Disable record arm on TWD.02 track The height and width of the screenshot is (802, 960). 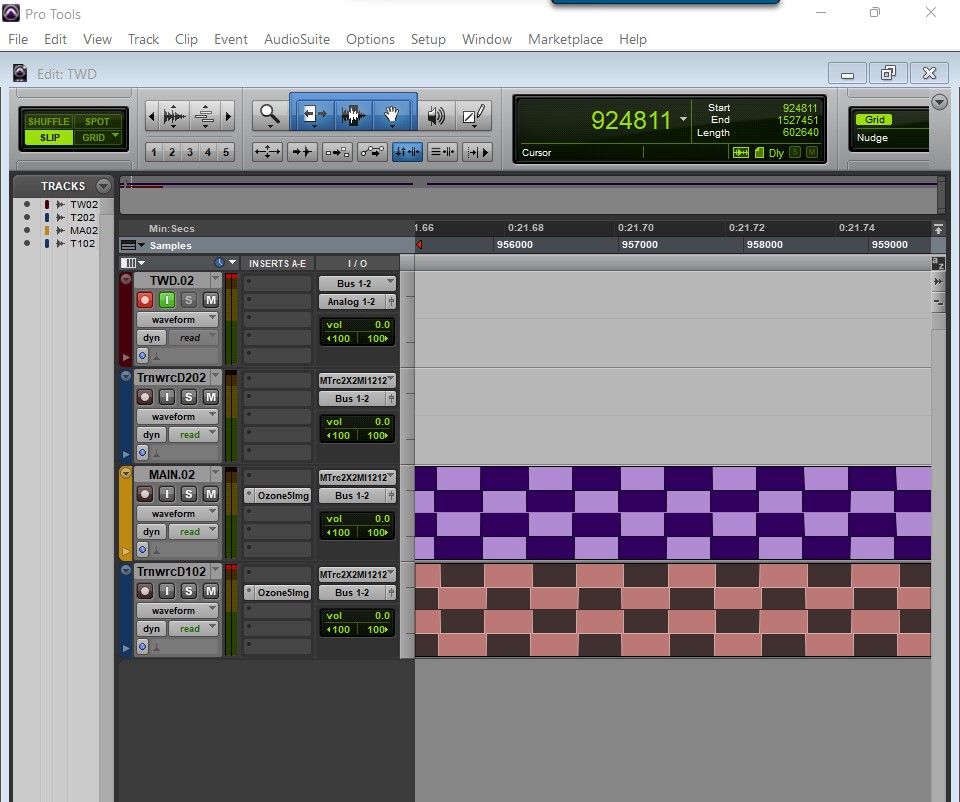[145, 300]
